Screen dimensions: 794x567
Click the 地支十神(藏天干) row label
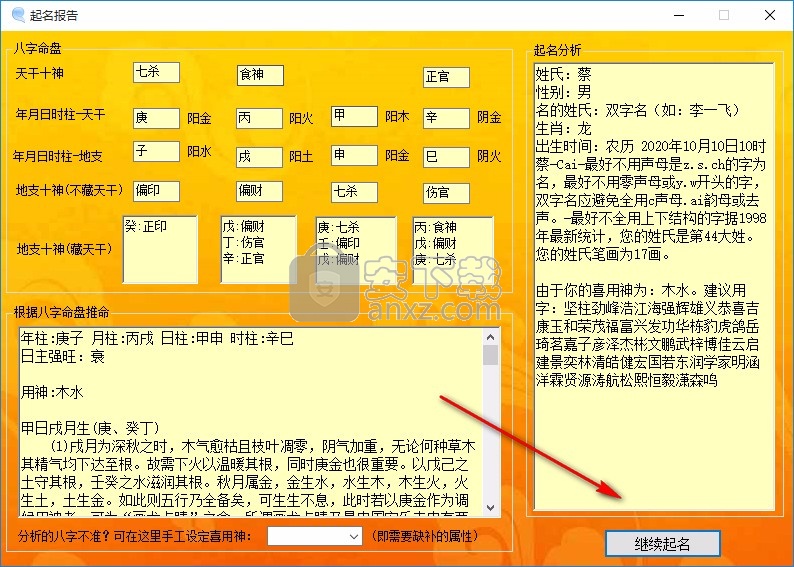click(x=64, y=249)
